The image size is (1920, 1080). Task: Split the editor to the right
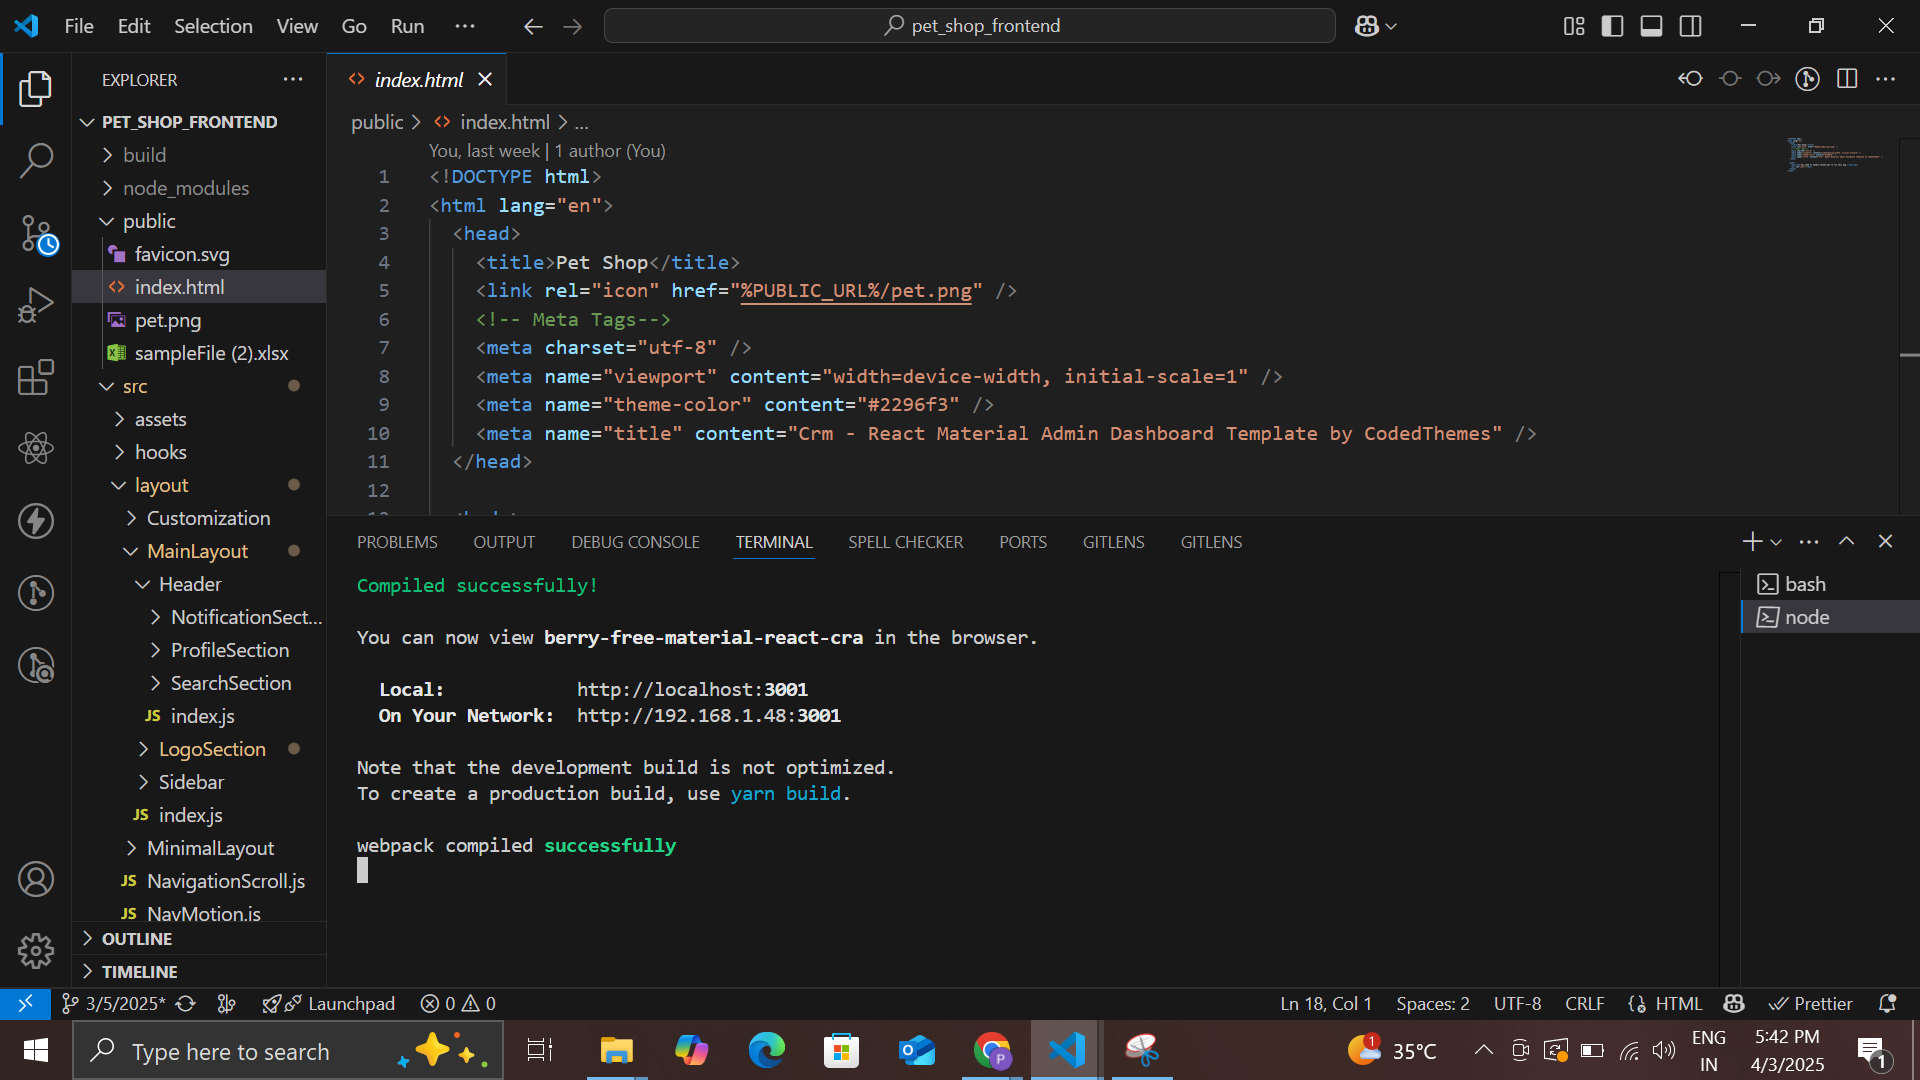1847,79
